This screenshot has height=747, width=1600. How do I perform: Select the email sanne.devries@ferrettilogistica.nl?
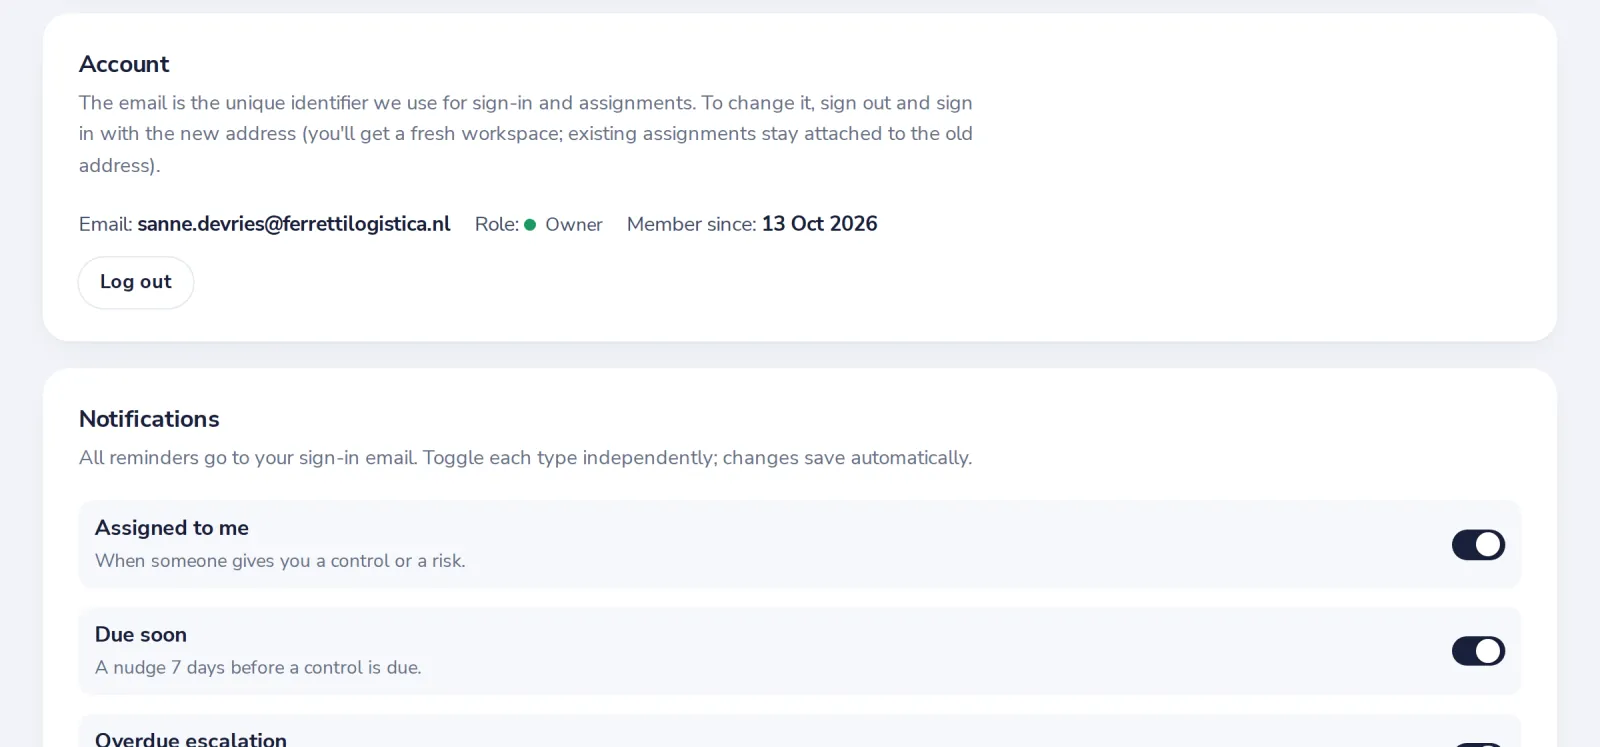click(294, 224)
